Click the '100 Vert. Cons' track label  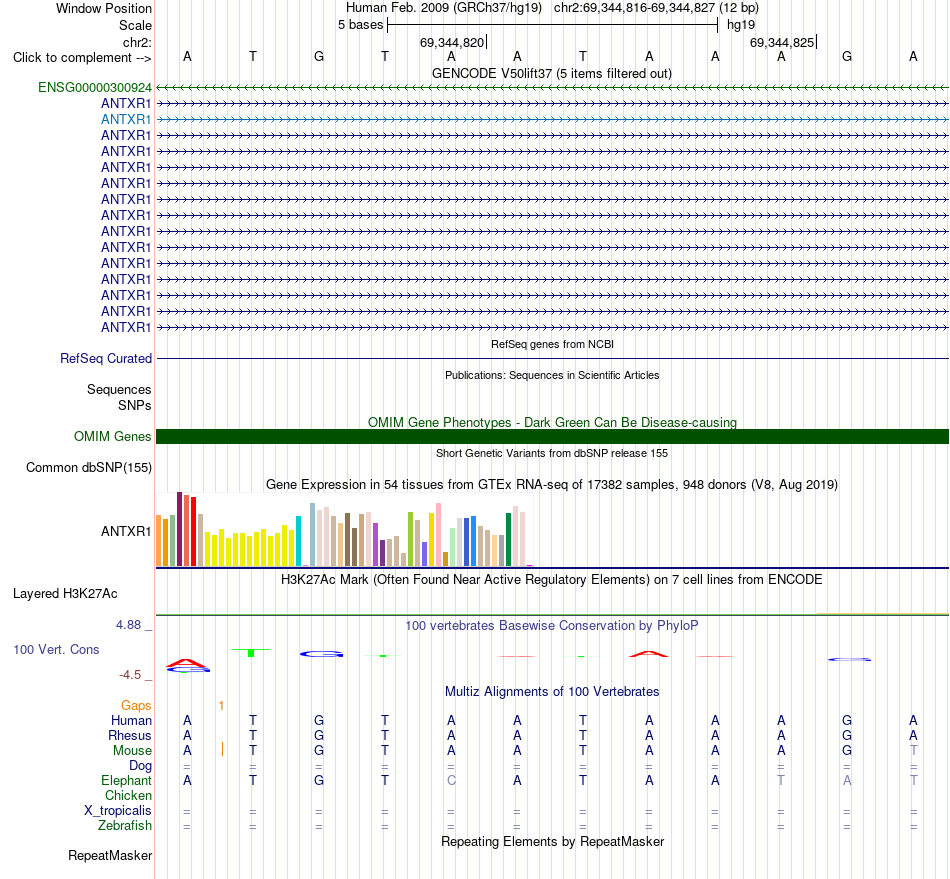56,649
